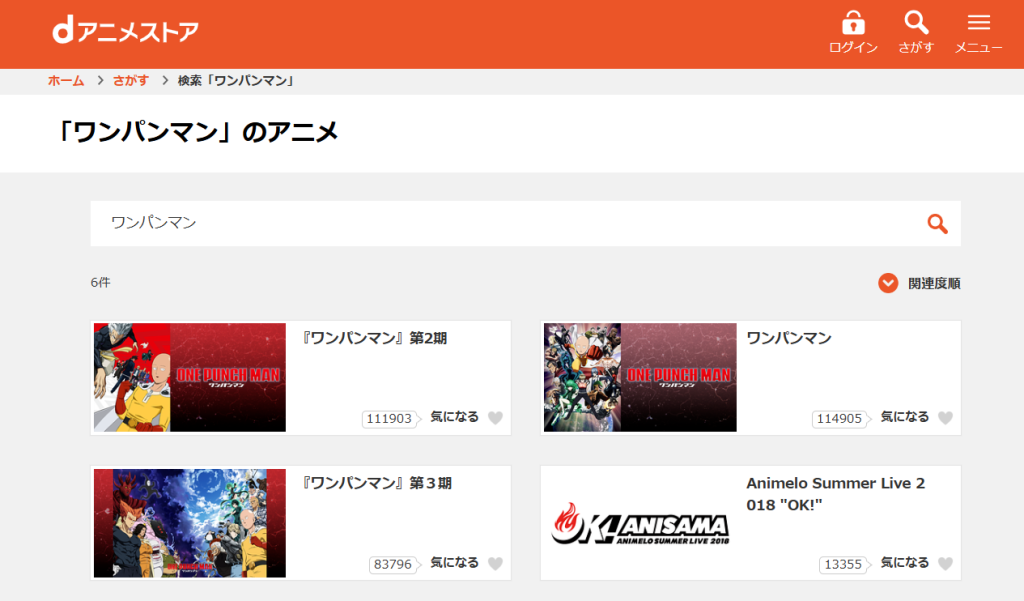1024x601 pixels.
Task: Click the 6件 result count text
Action: click(101, 282)
